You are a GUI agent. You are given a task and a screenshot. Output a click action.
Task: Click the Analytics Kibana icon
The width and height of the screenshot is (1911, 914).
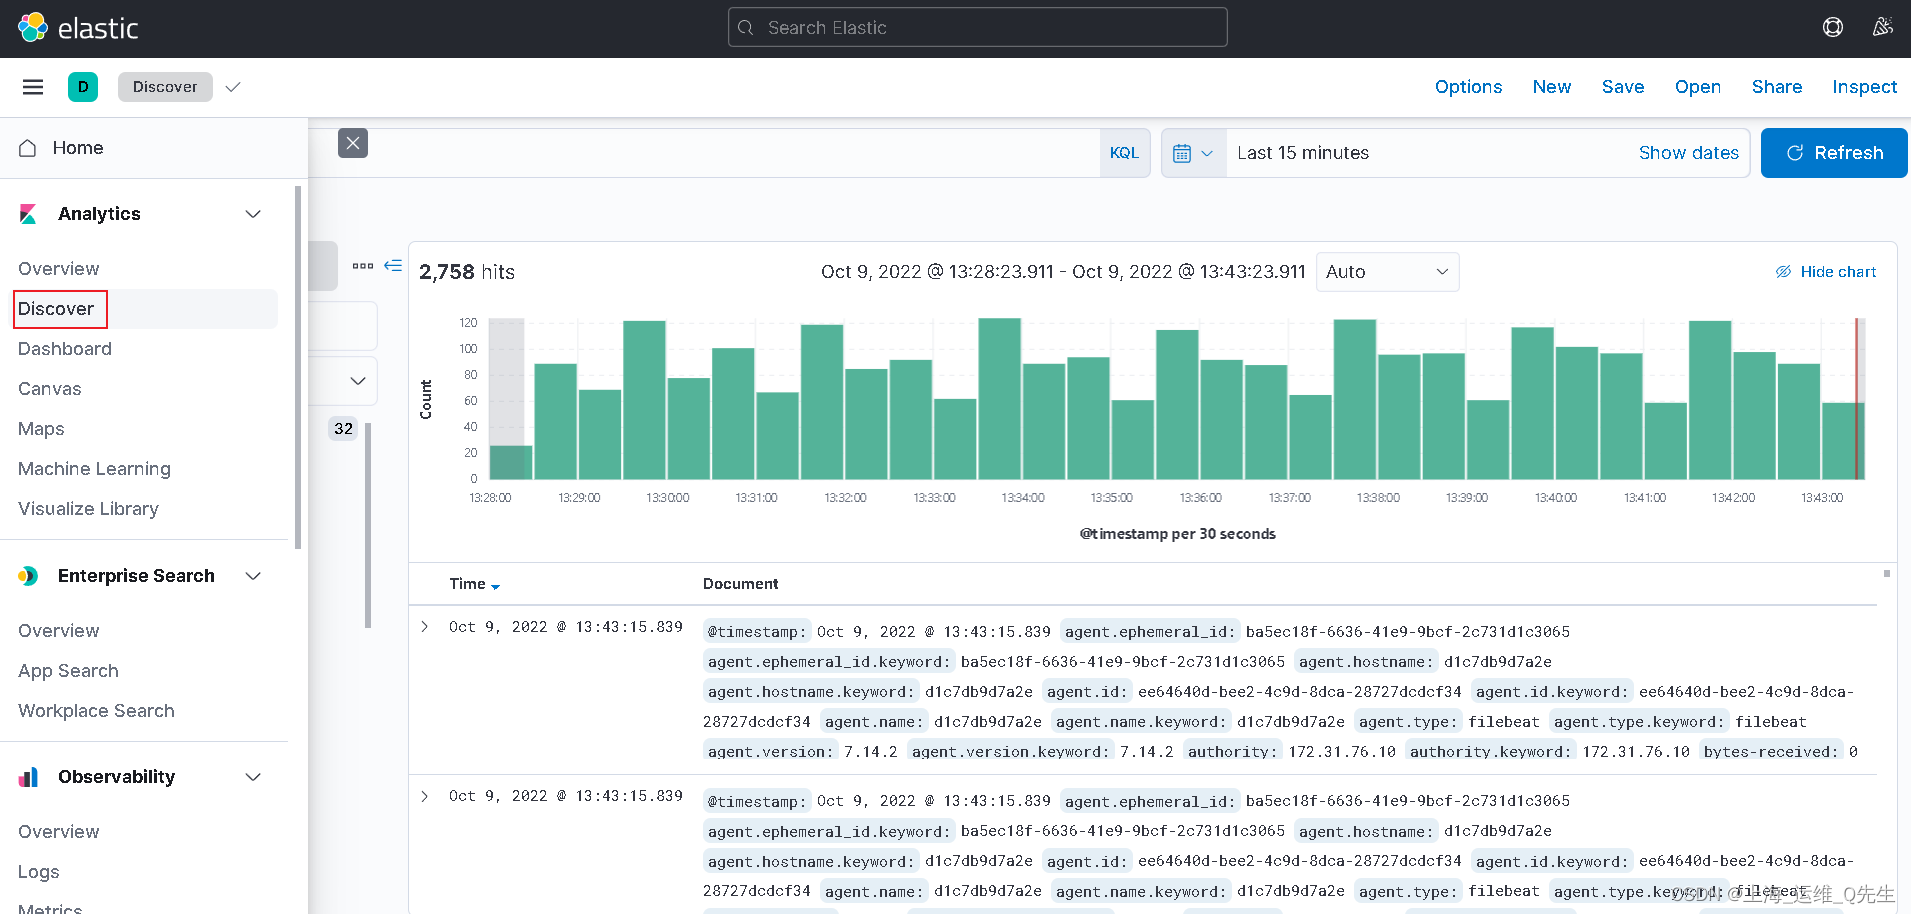(x=28, y=214)
